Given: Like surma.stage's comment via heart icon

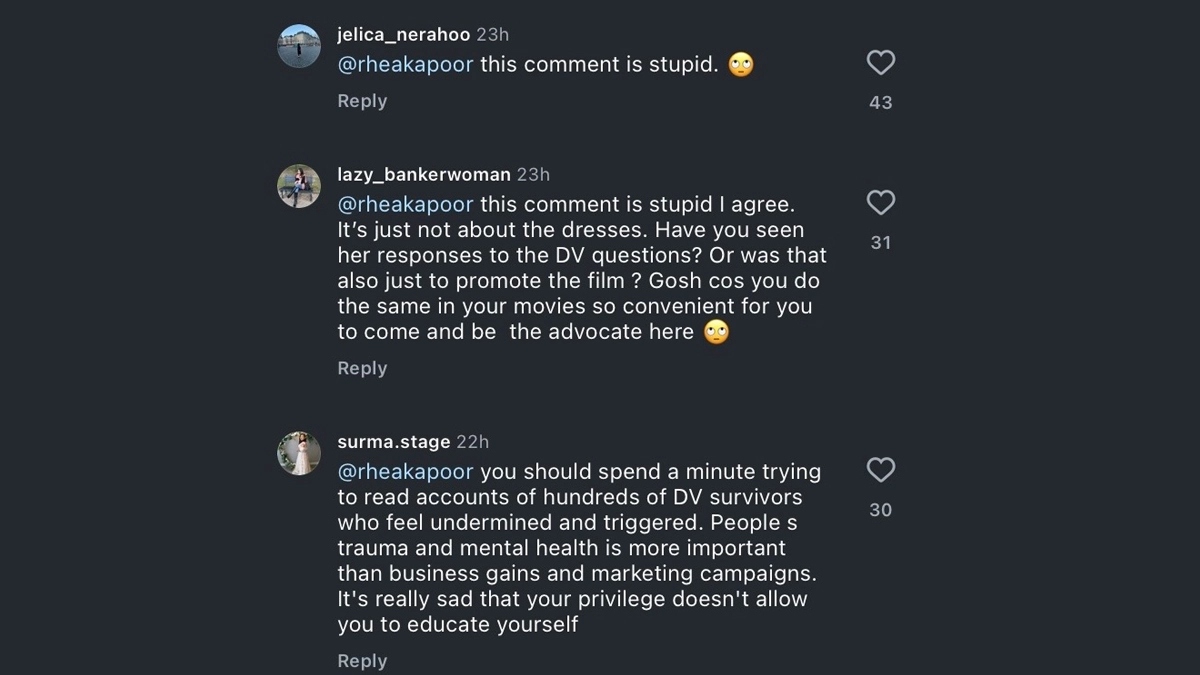Looking at the screenshot, I should (880, 470).
